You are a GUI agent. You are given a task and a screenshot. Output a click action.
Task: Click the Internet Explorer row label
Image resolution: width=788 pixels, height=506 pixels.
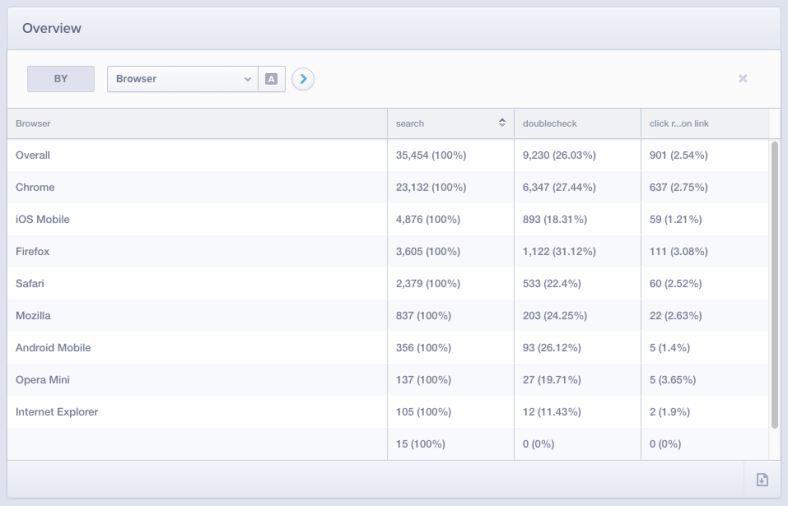point(57,412)
